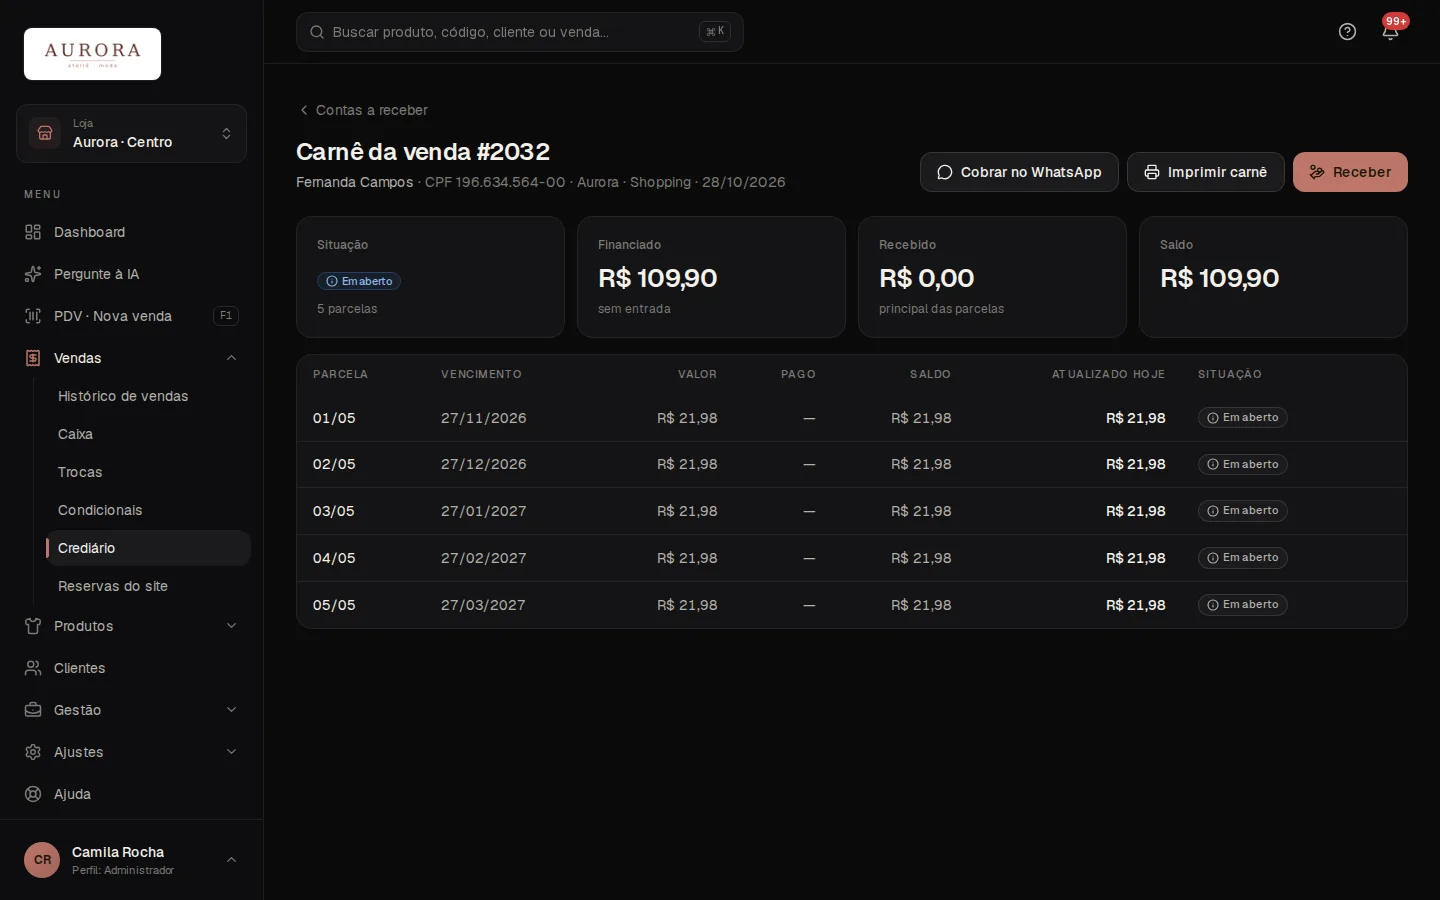1440x900 pixels.
Task: Focus the Buscar produto search field
Action: point(519,32)
